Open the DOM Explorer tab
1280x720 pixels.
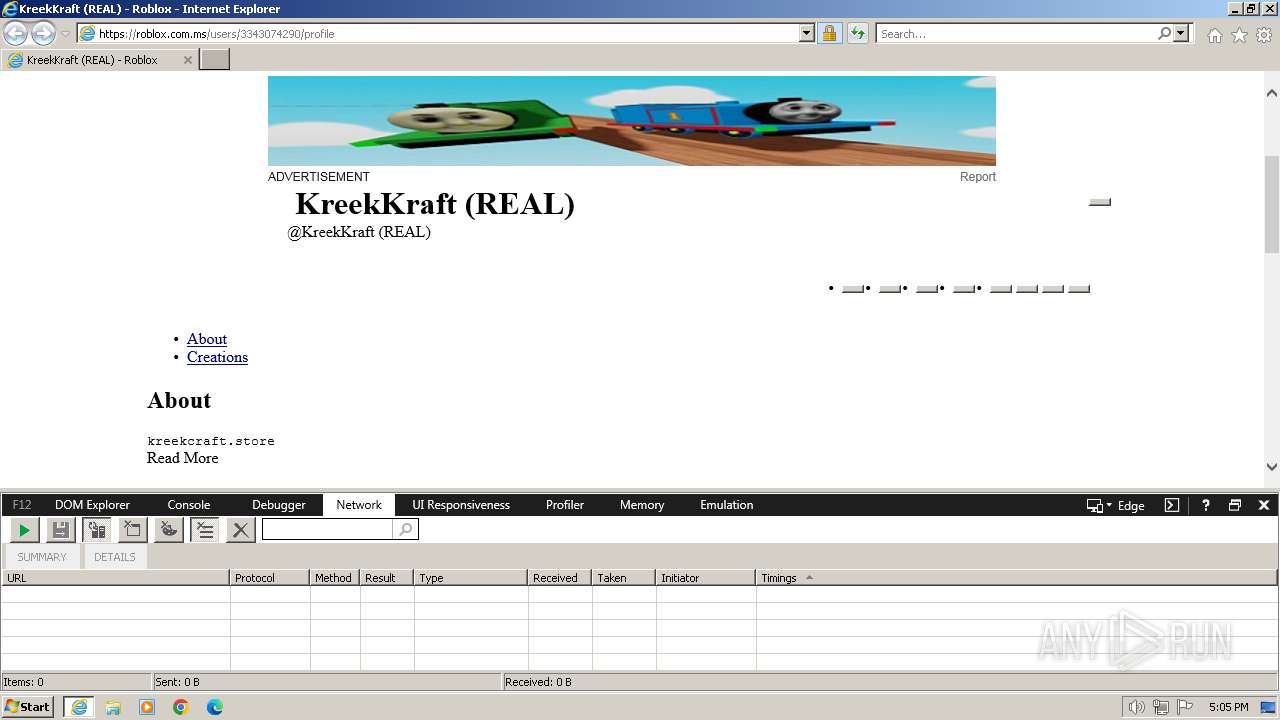92,505
